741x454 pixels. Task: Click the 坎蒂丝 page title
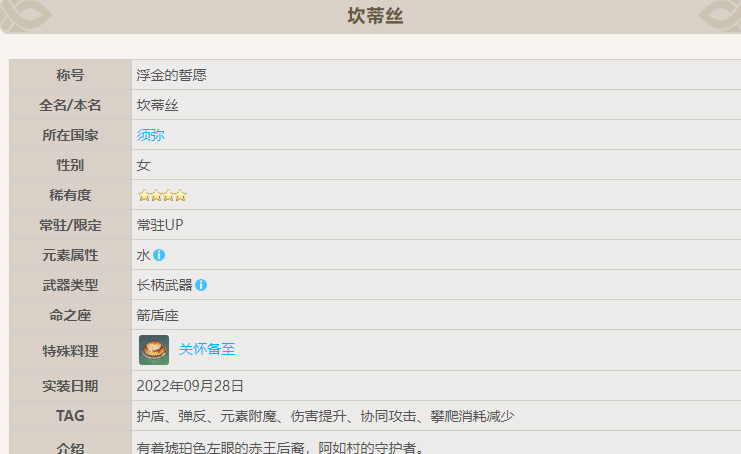click(x=375, y=15)
